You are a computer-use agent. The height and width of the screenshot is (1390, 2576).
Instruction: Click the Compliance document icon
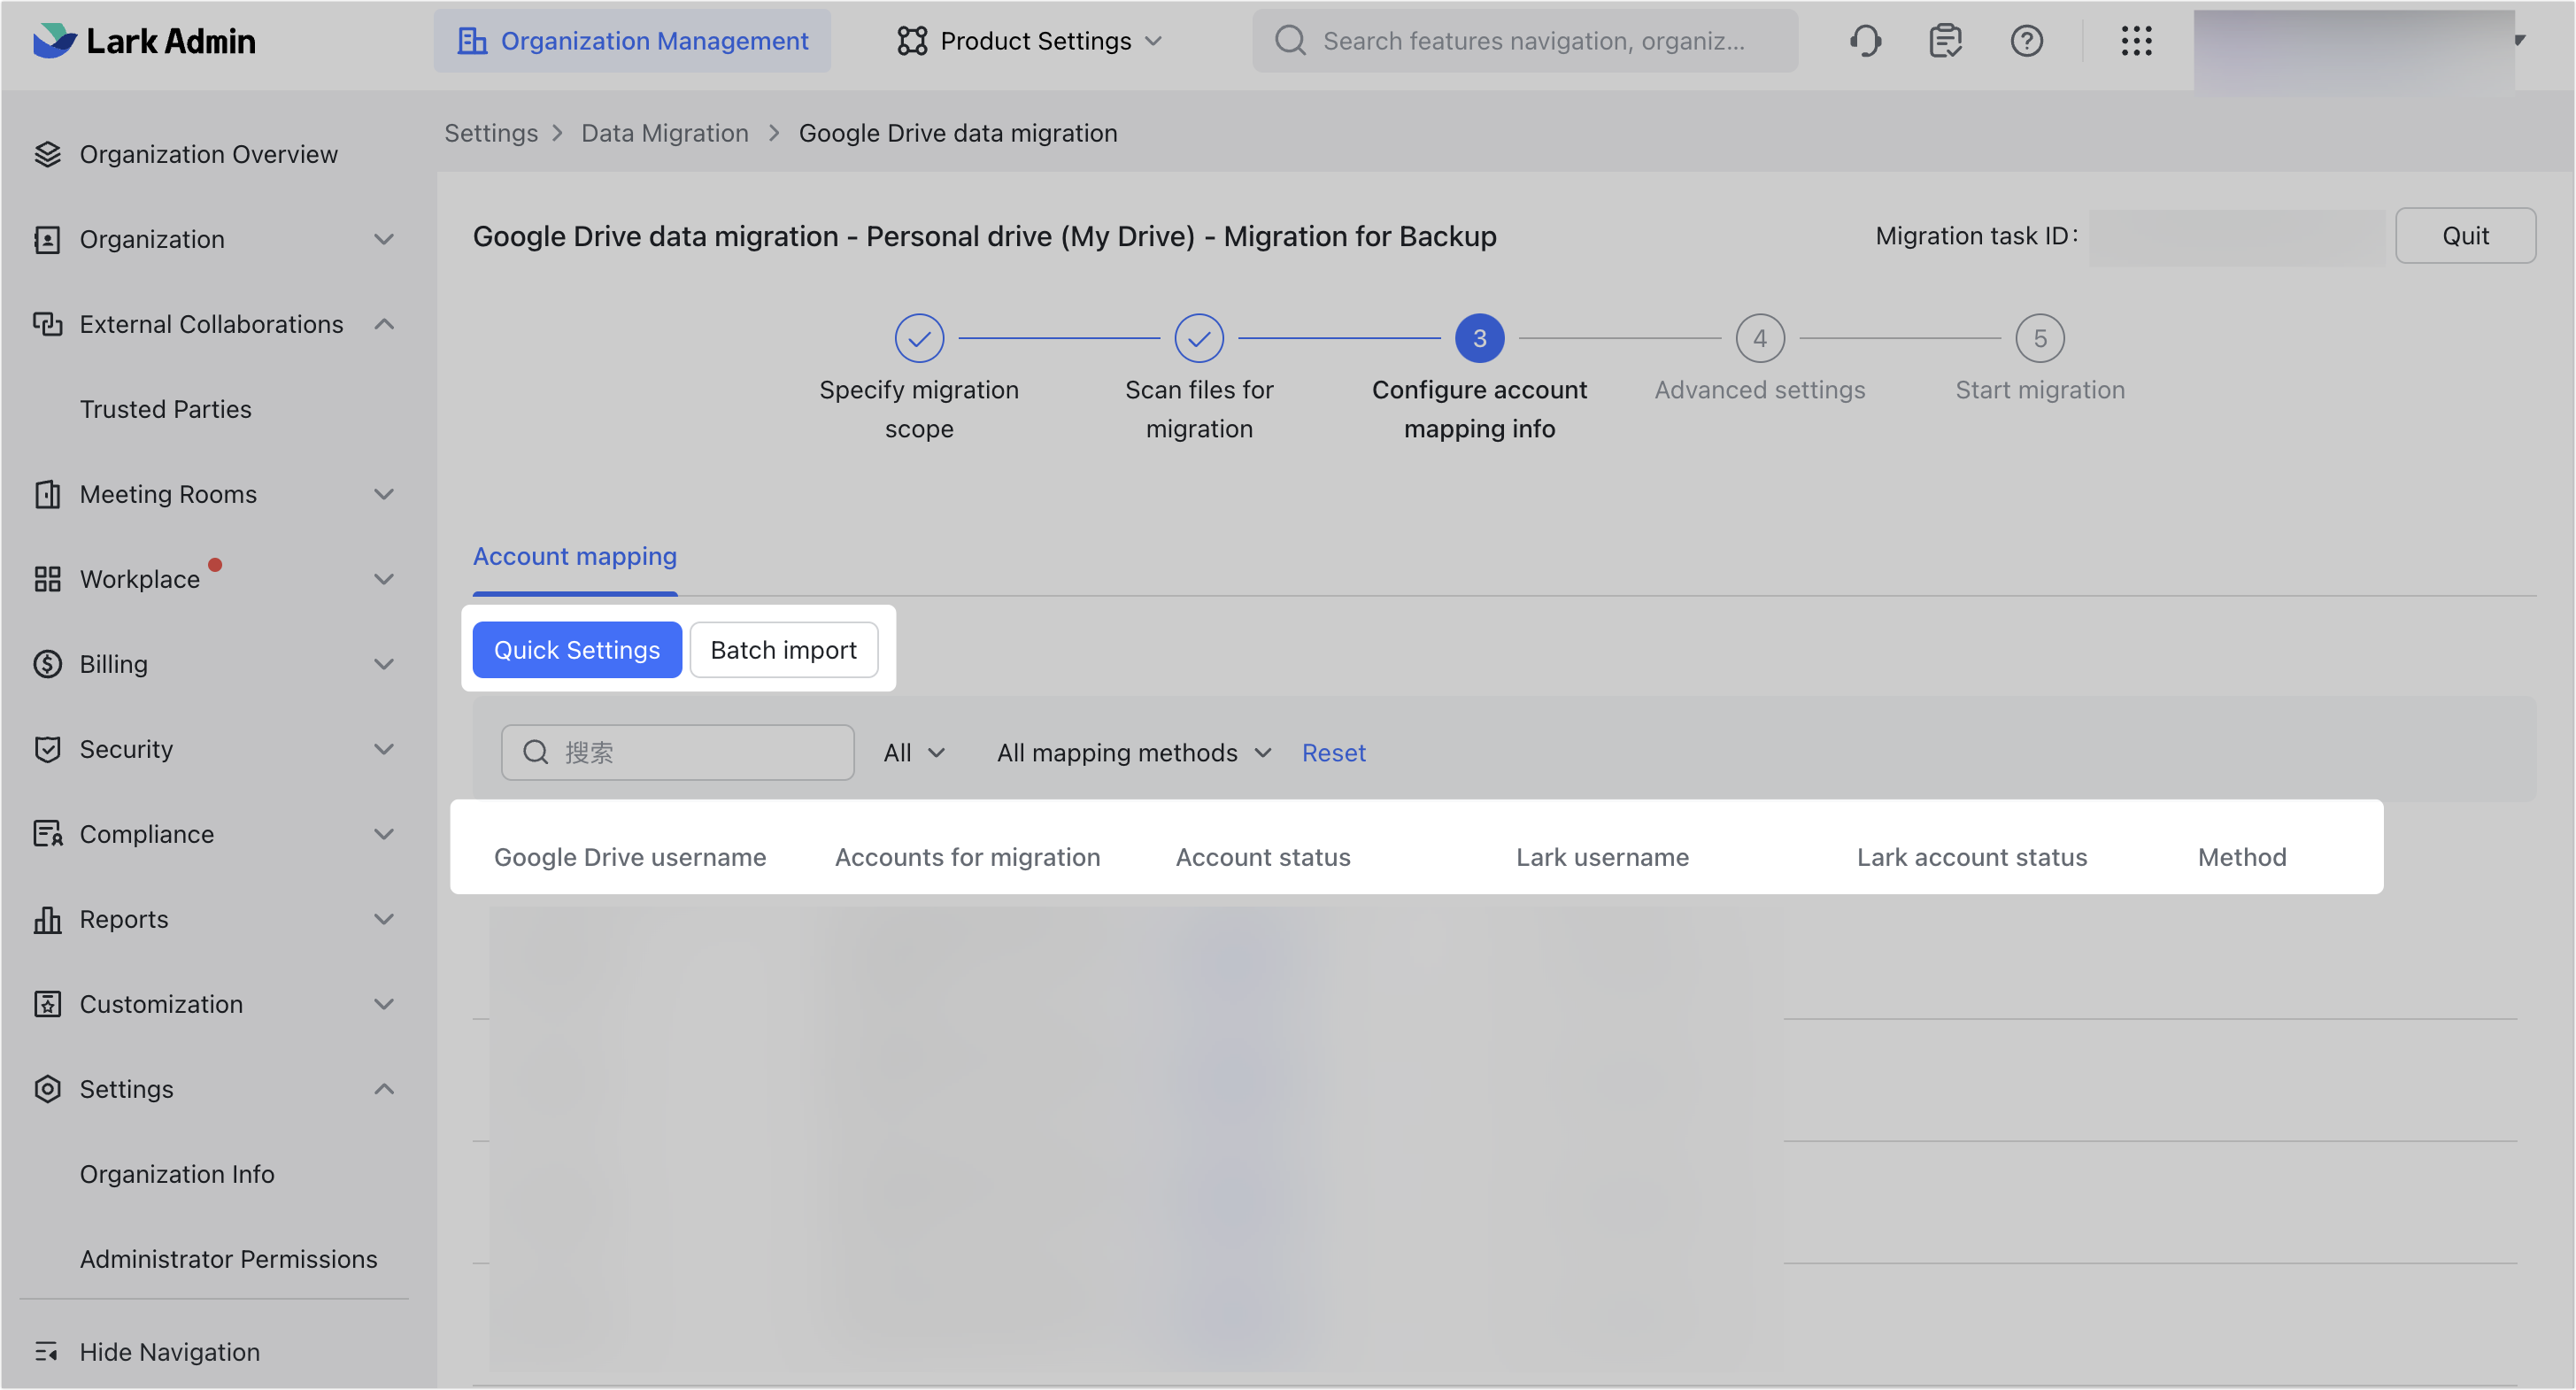[x=47, y=834]
